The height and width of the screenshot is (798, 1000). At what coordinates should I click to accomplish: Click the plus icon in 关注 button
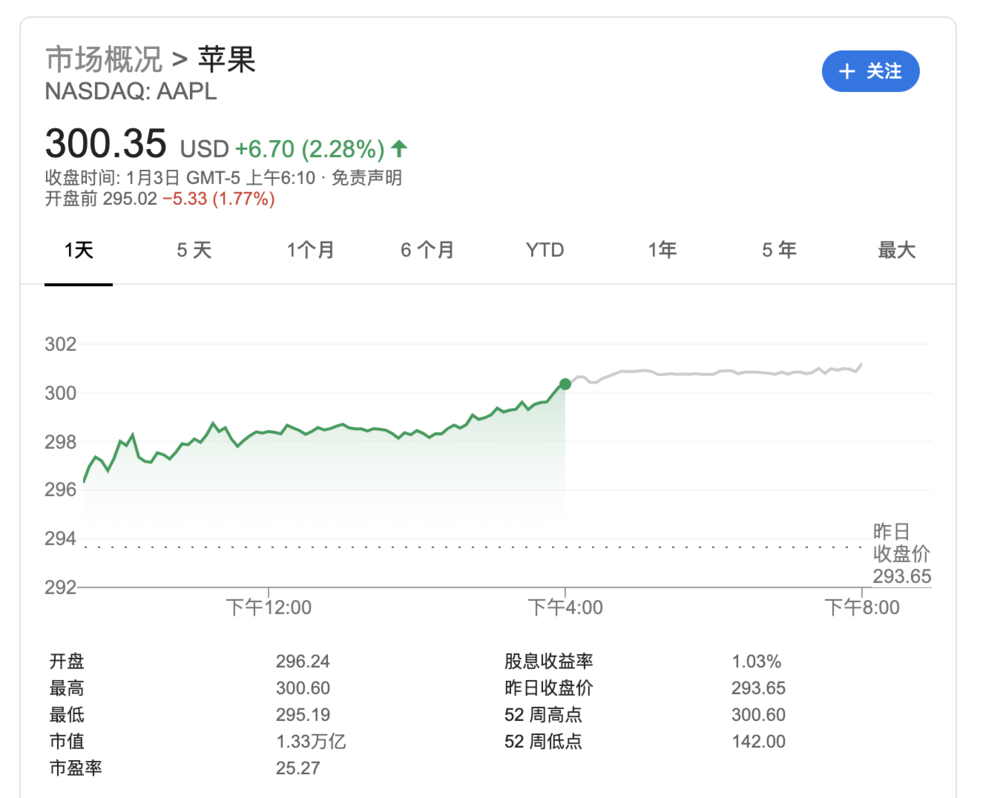pos(847,71)
